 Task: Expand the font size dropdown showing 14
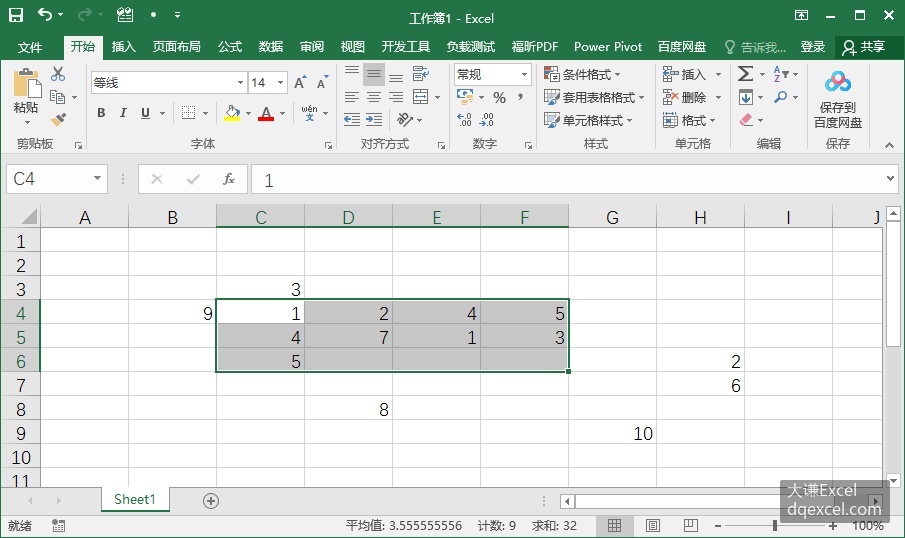point(281,83)
